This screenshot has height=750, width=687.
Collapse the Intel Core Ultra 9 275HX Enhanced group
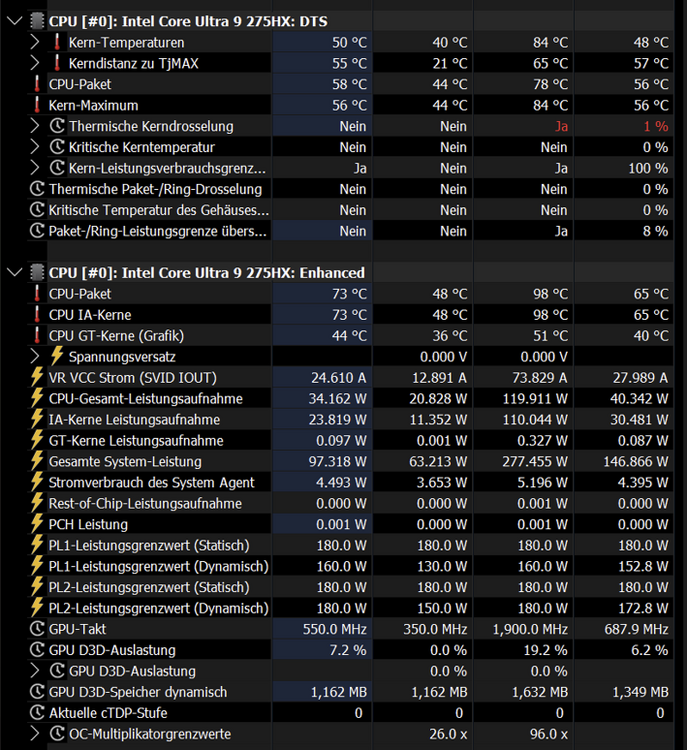point(13,272)
